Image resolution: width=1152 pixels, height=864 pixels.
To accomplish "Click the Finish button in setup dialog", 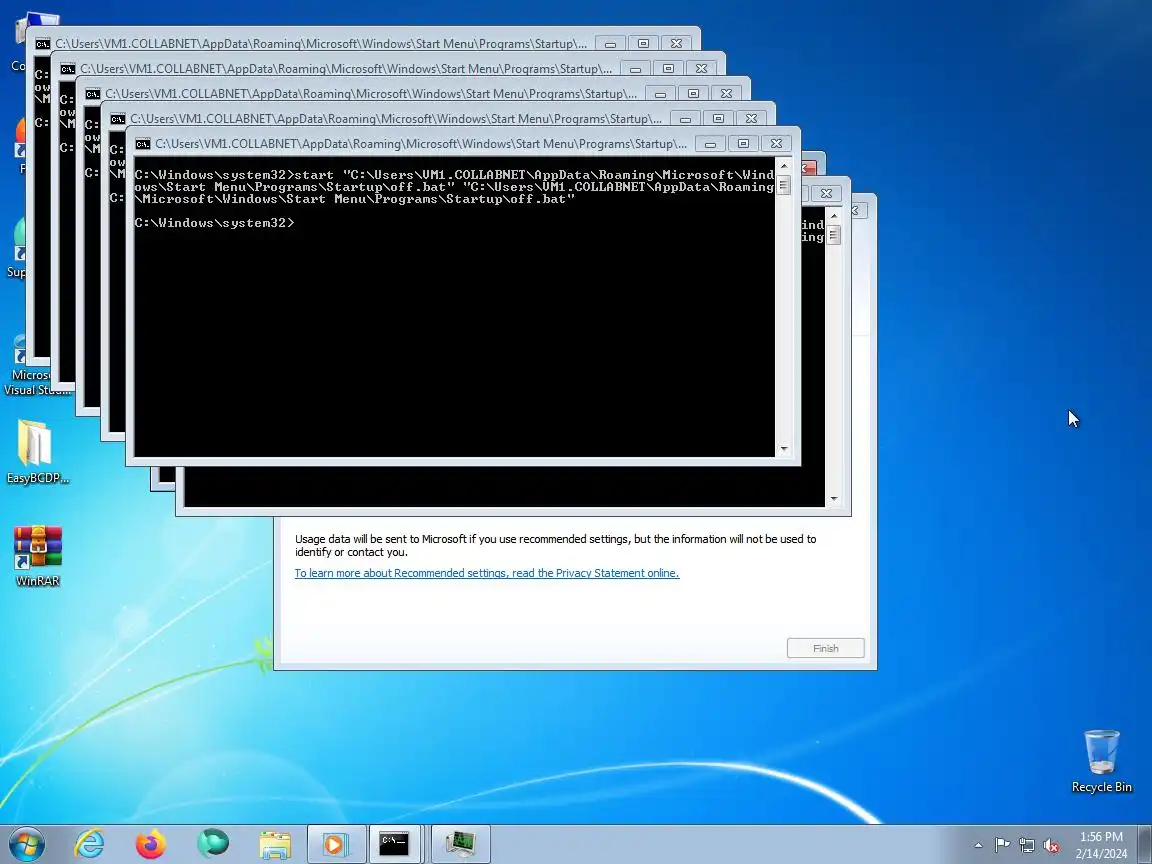I will (825, 648).
